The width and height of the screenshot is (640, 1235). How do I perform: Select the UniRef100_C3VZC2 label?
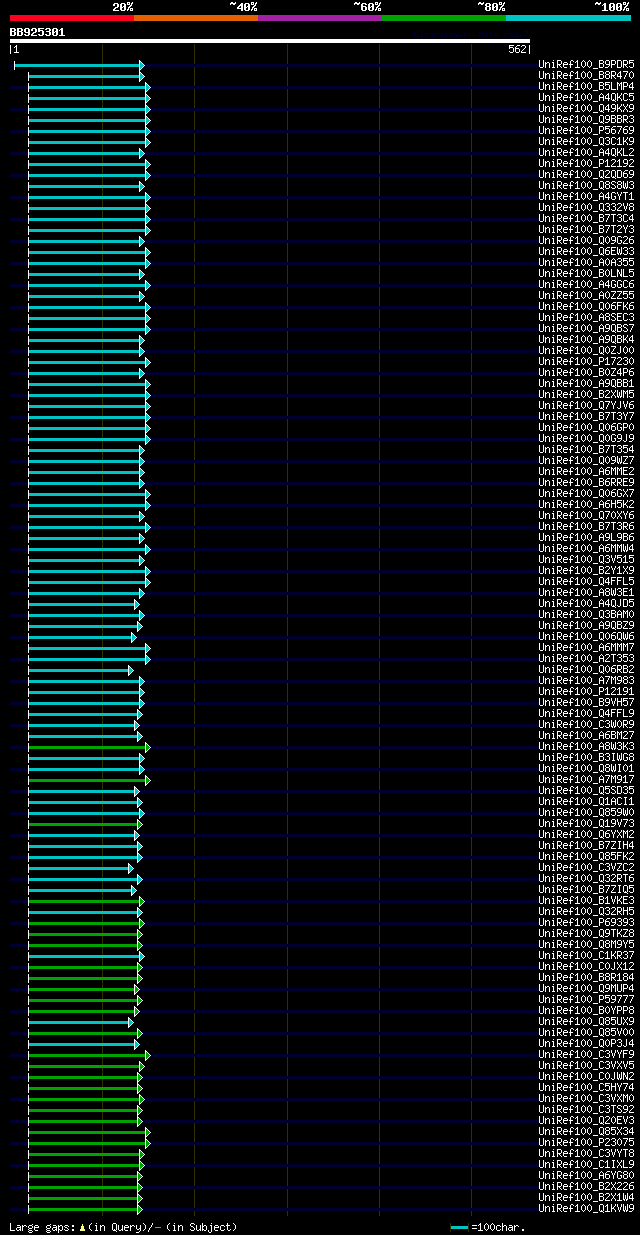586,867
